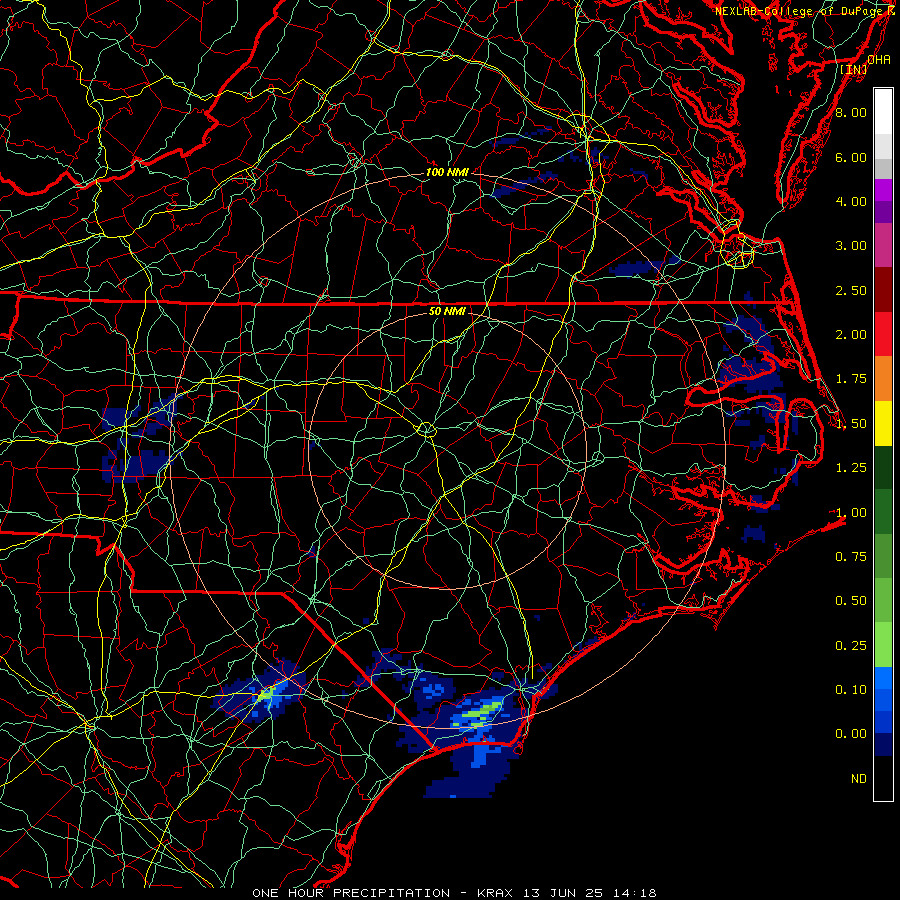Click the 14:18 timestamp
900x900 pixels.
634,893
